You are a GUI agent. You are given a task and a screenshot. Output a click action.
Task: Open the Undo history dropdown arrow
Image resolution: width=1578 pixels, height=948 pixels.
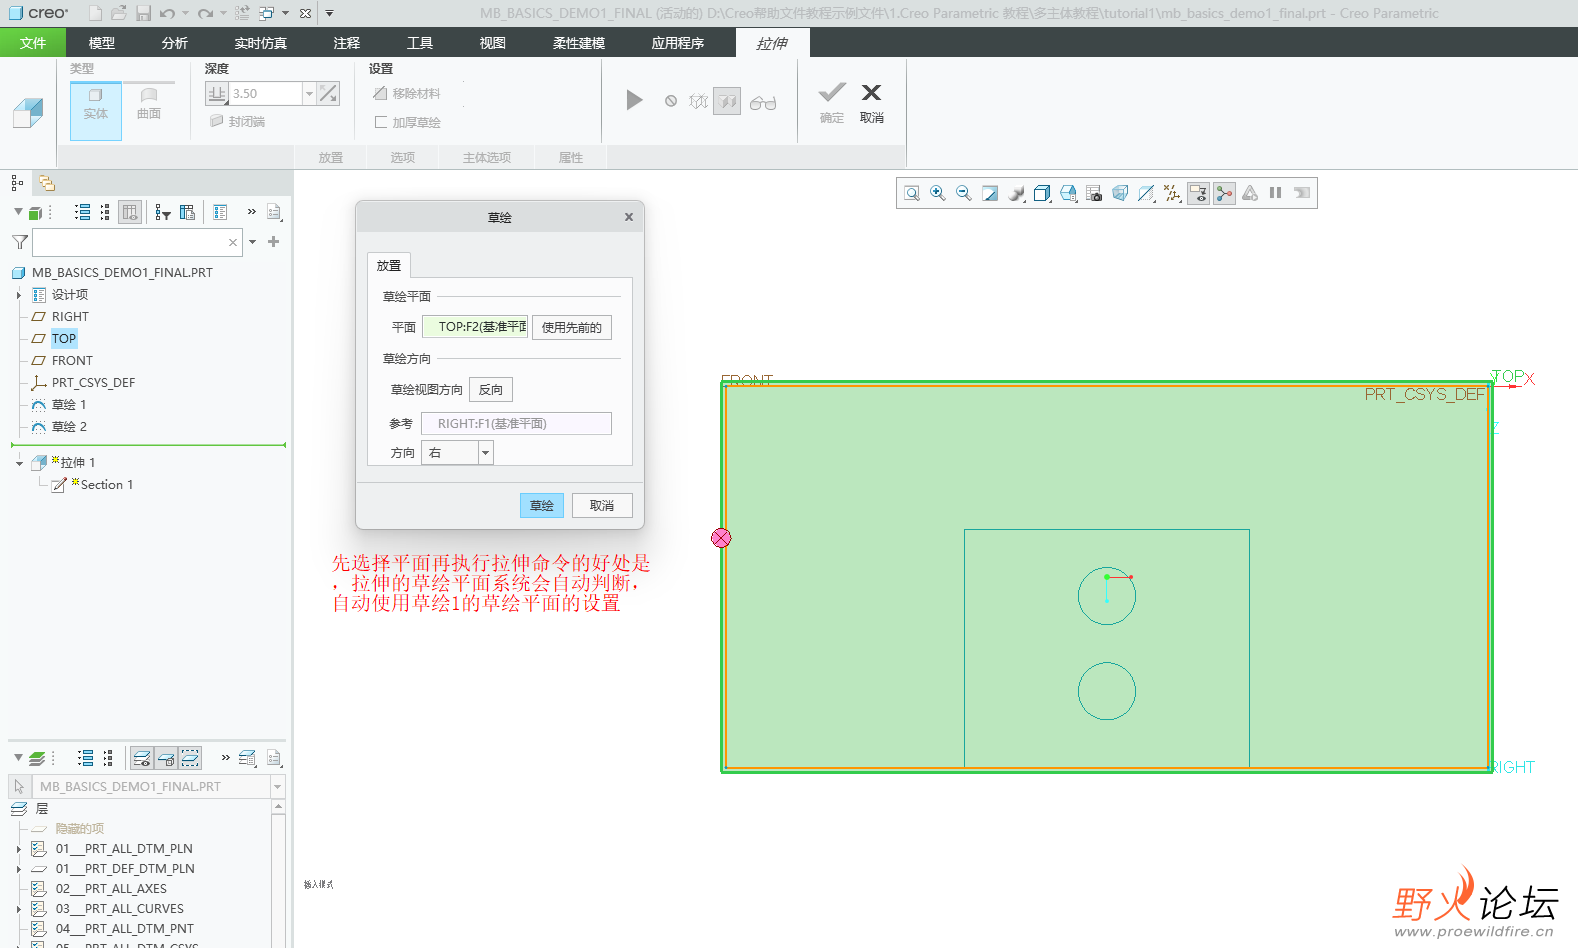click(x=185, y=13)
